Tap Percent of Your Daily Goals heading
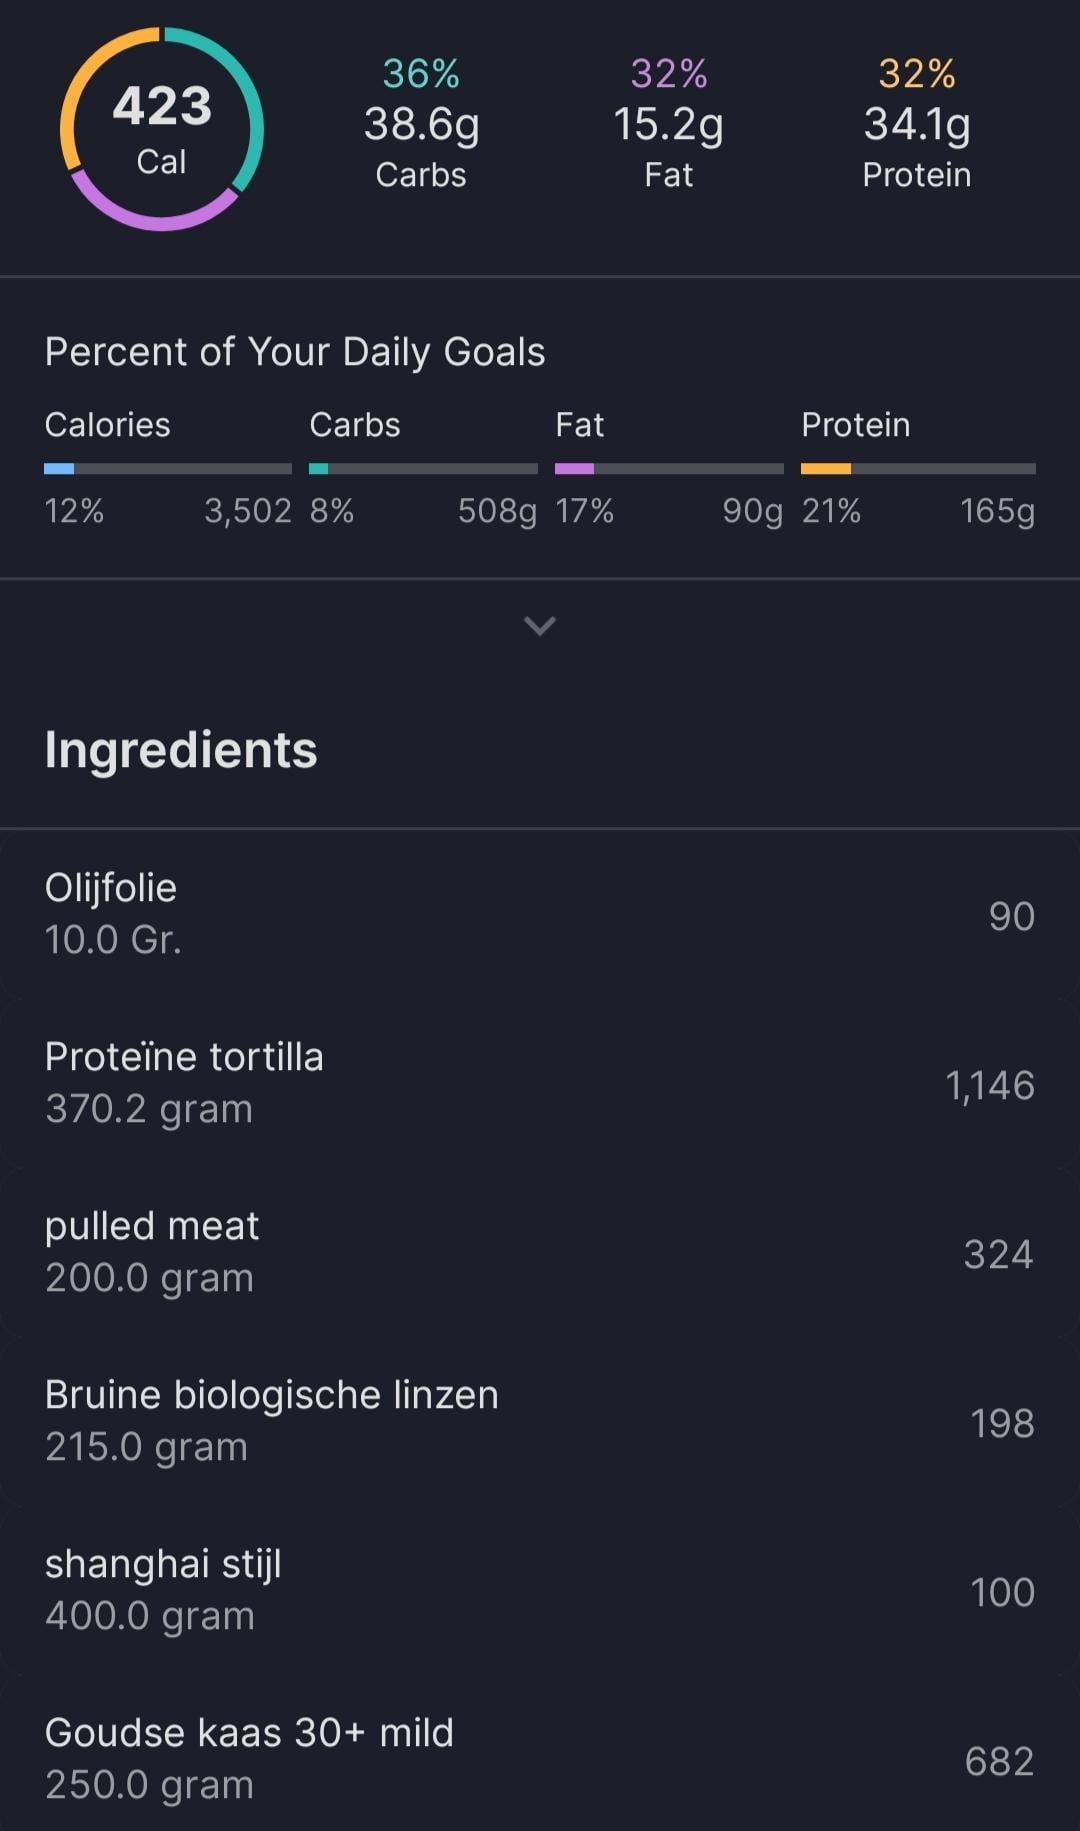Viewport: 1080px width, 1831px height. pyautogui.click(x=295, y=352)
